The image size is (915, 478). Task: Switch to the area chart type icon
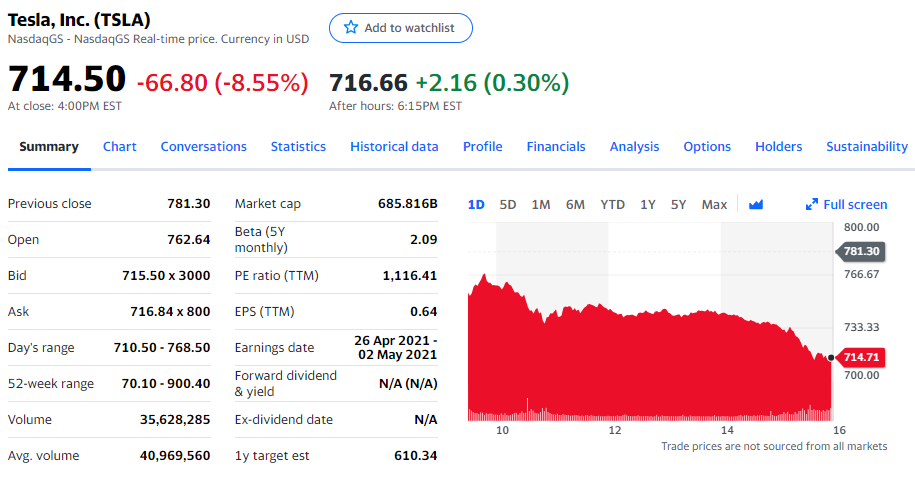tap(756, 204)
